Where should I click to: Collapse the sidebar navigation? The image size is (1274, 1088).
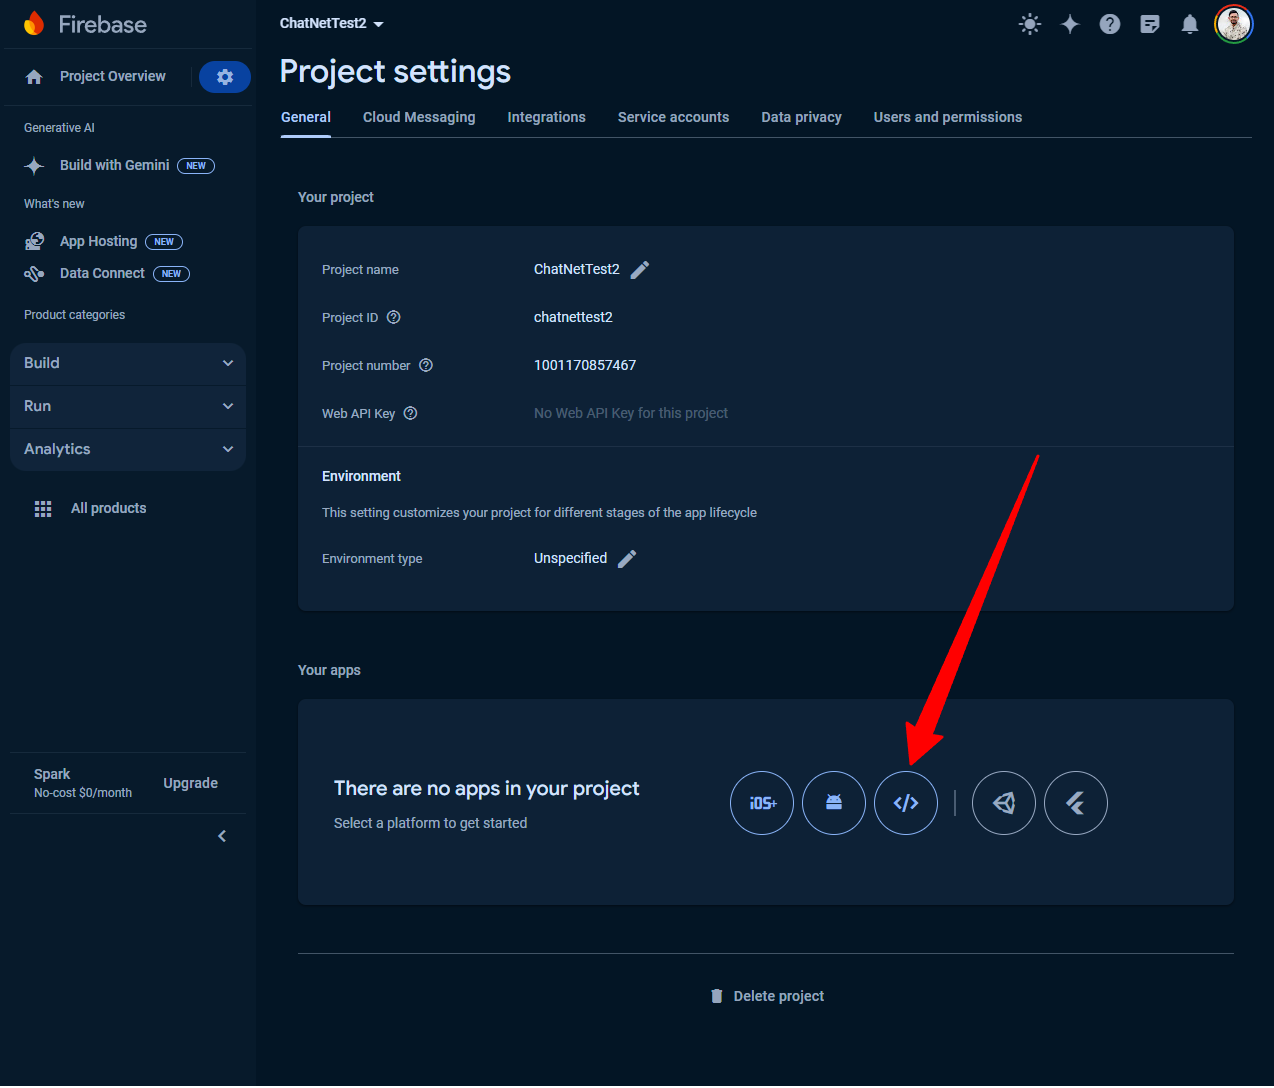pyautogui.click(x=222, y=836)
